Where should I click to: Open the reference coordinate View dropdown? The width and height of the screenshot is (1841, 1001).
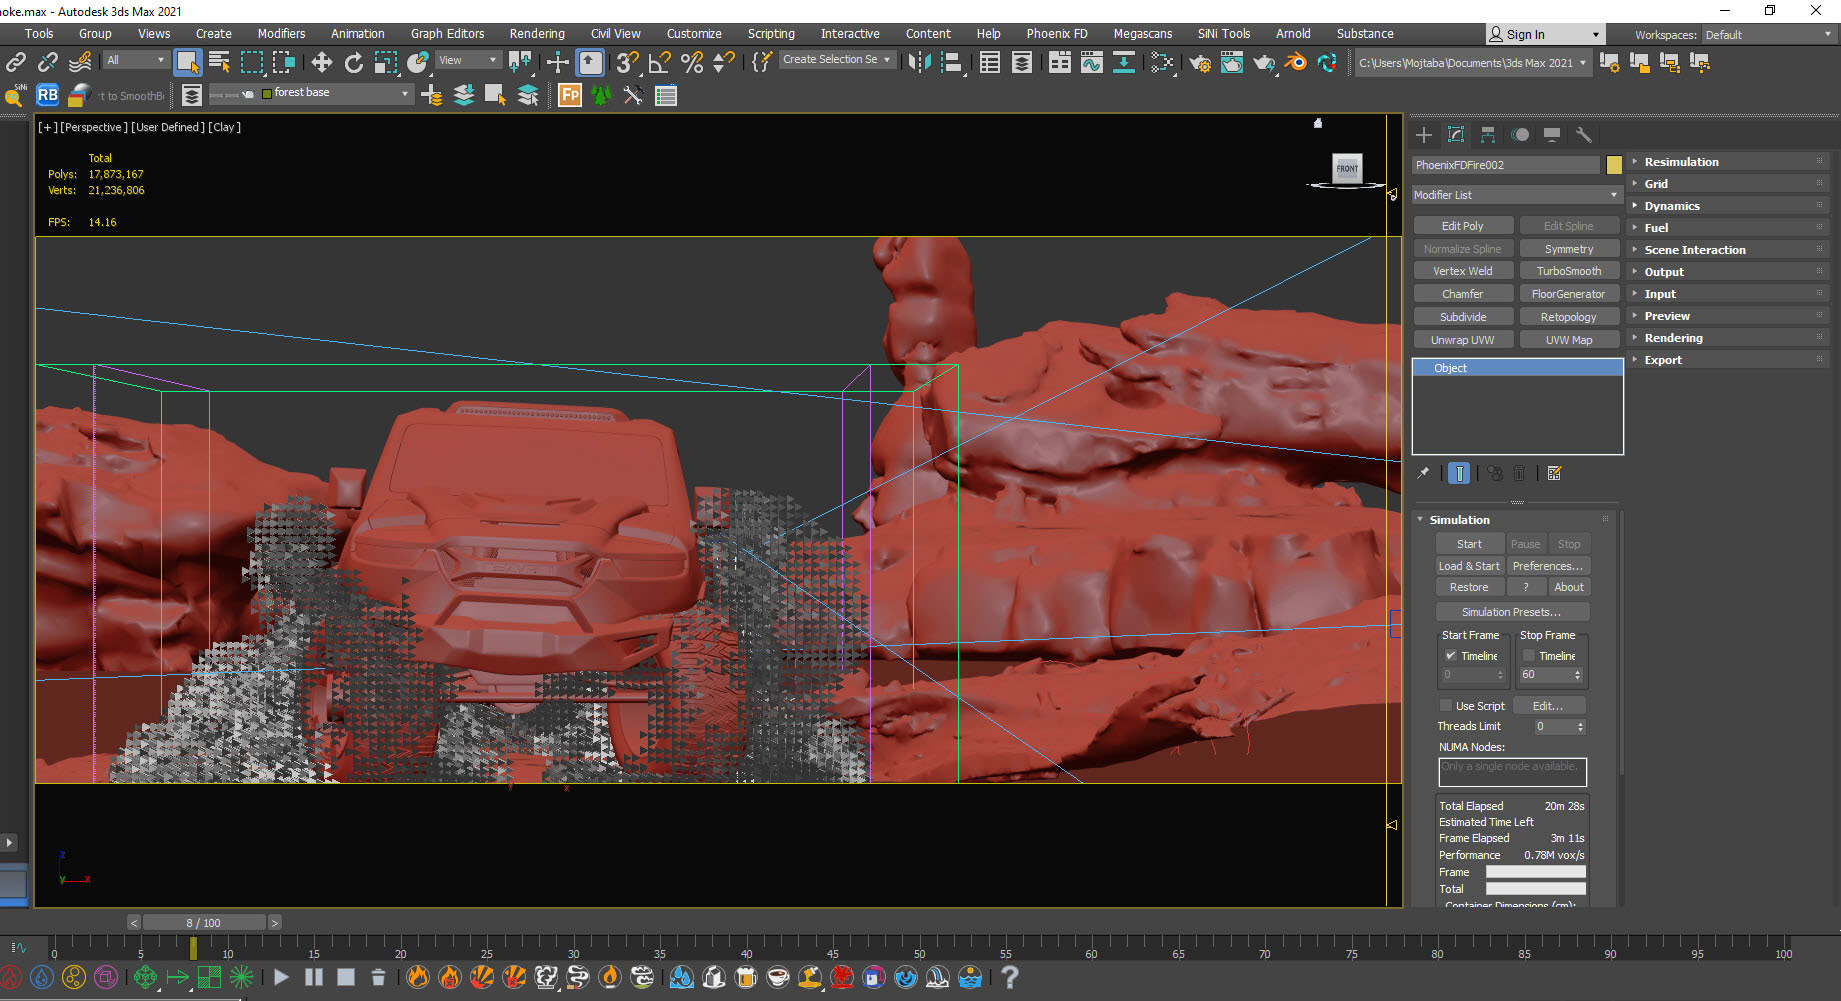pos(468,61)
